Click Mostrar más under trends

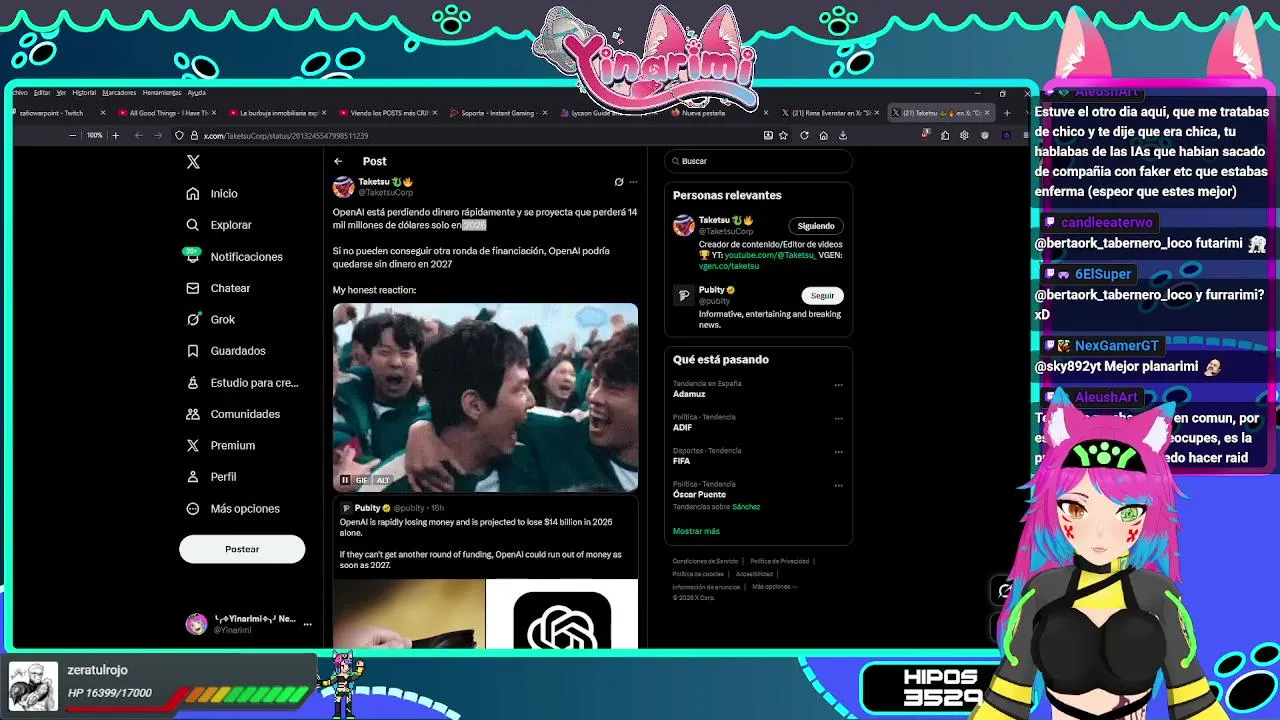696,531
